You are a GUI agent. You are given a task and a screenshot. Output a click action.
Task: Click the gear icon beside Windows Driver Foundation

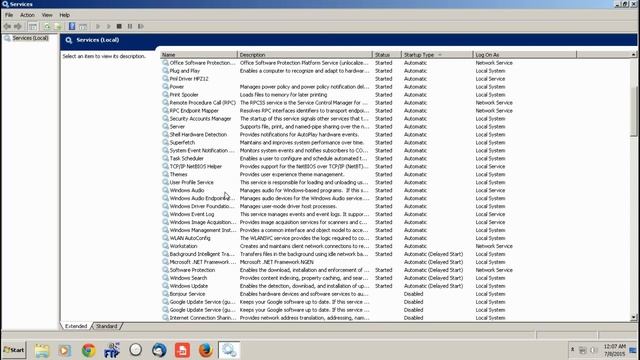(165, 206)
